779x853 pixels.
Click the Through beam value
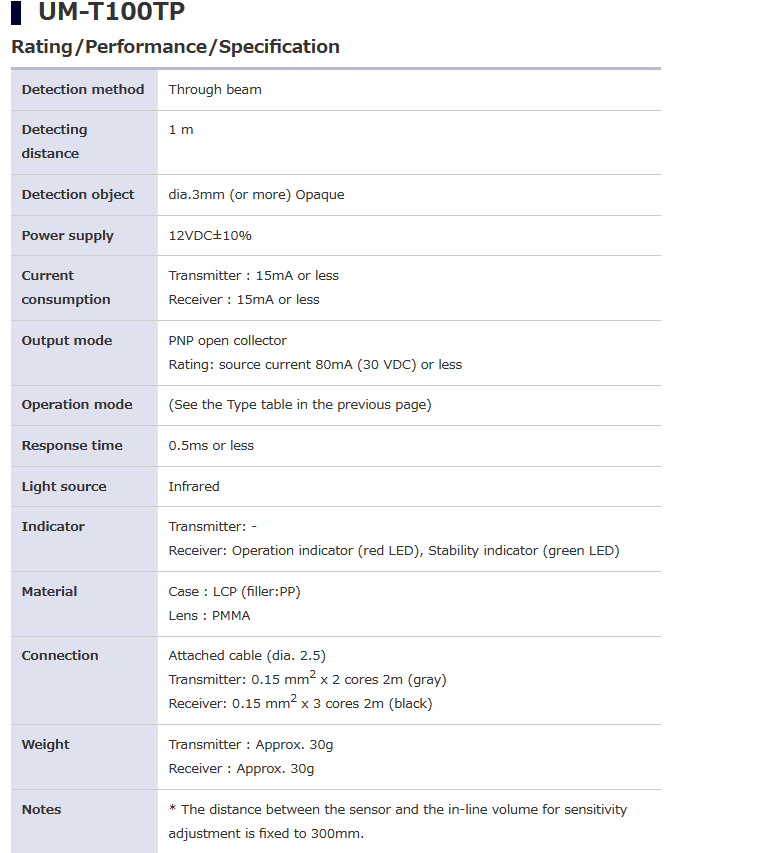[x=215, y=90]
